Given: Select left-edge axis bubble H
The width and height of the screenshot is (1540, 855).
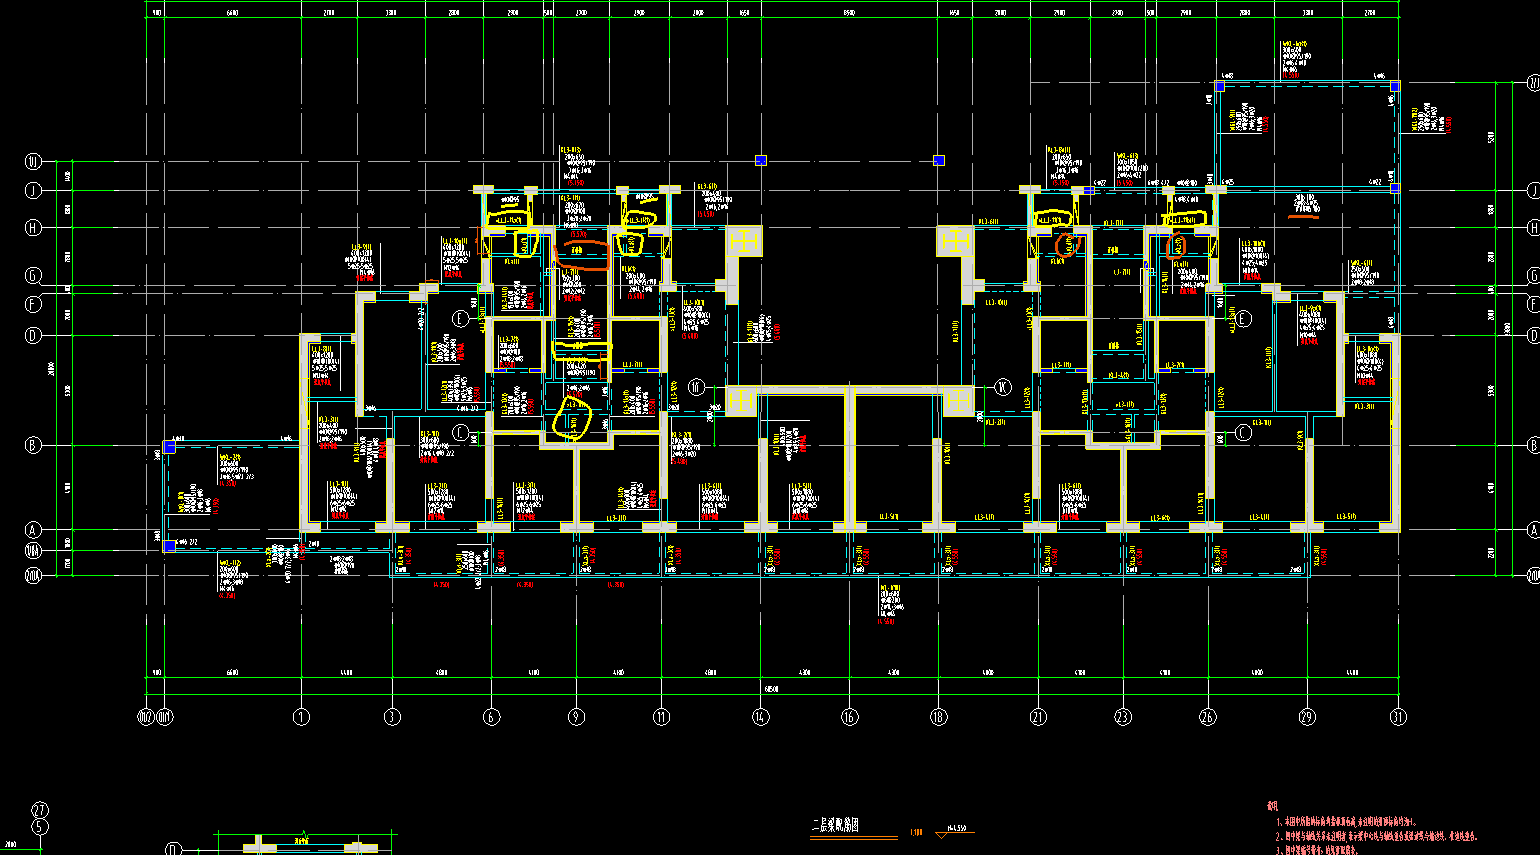Looking at the screenshot, I should (x=33, y=227).
